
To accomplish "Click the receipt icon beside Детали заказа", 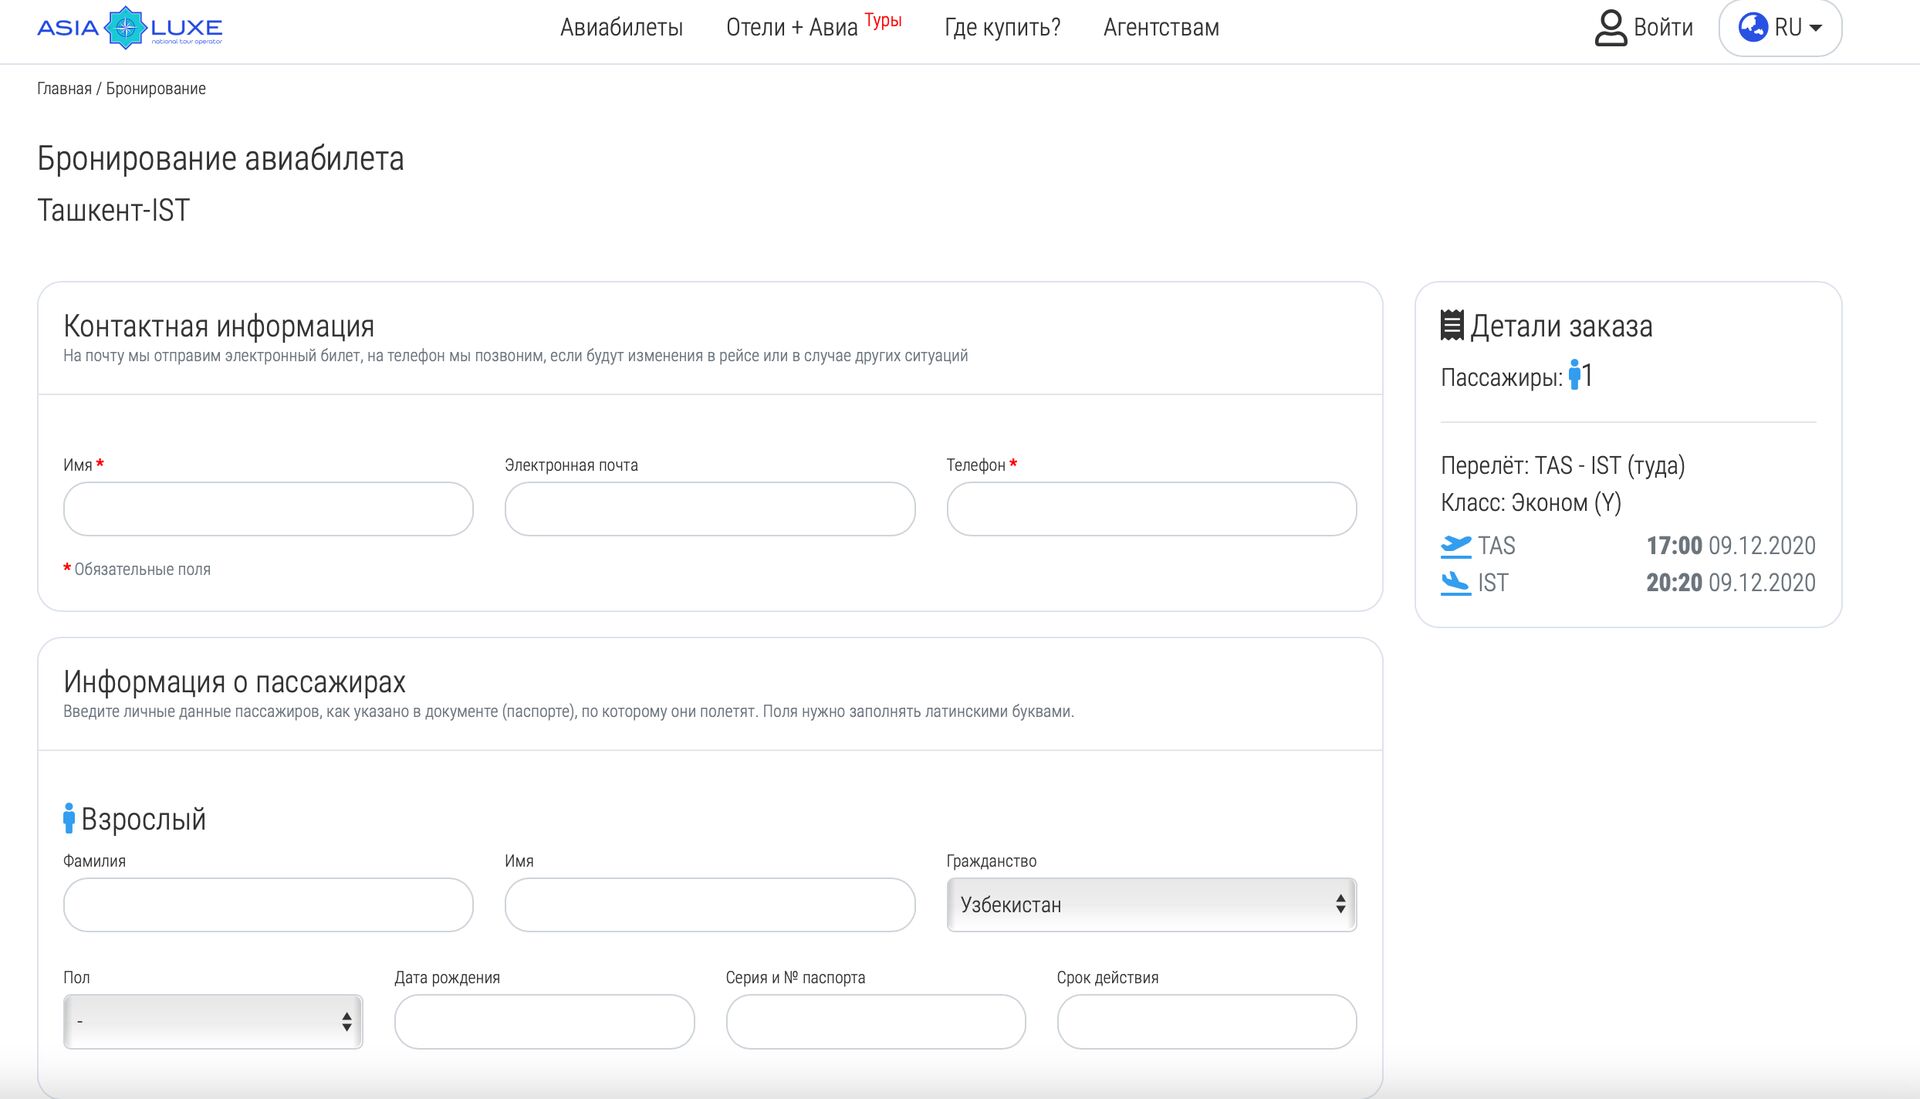I will pyautogui.click(x=1452, y=325).
